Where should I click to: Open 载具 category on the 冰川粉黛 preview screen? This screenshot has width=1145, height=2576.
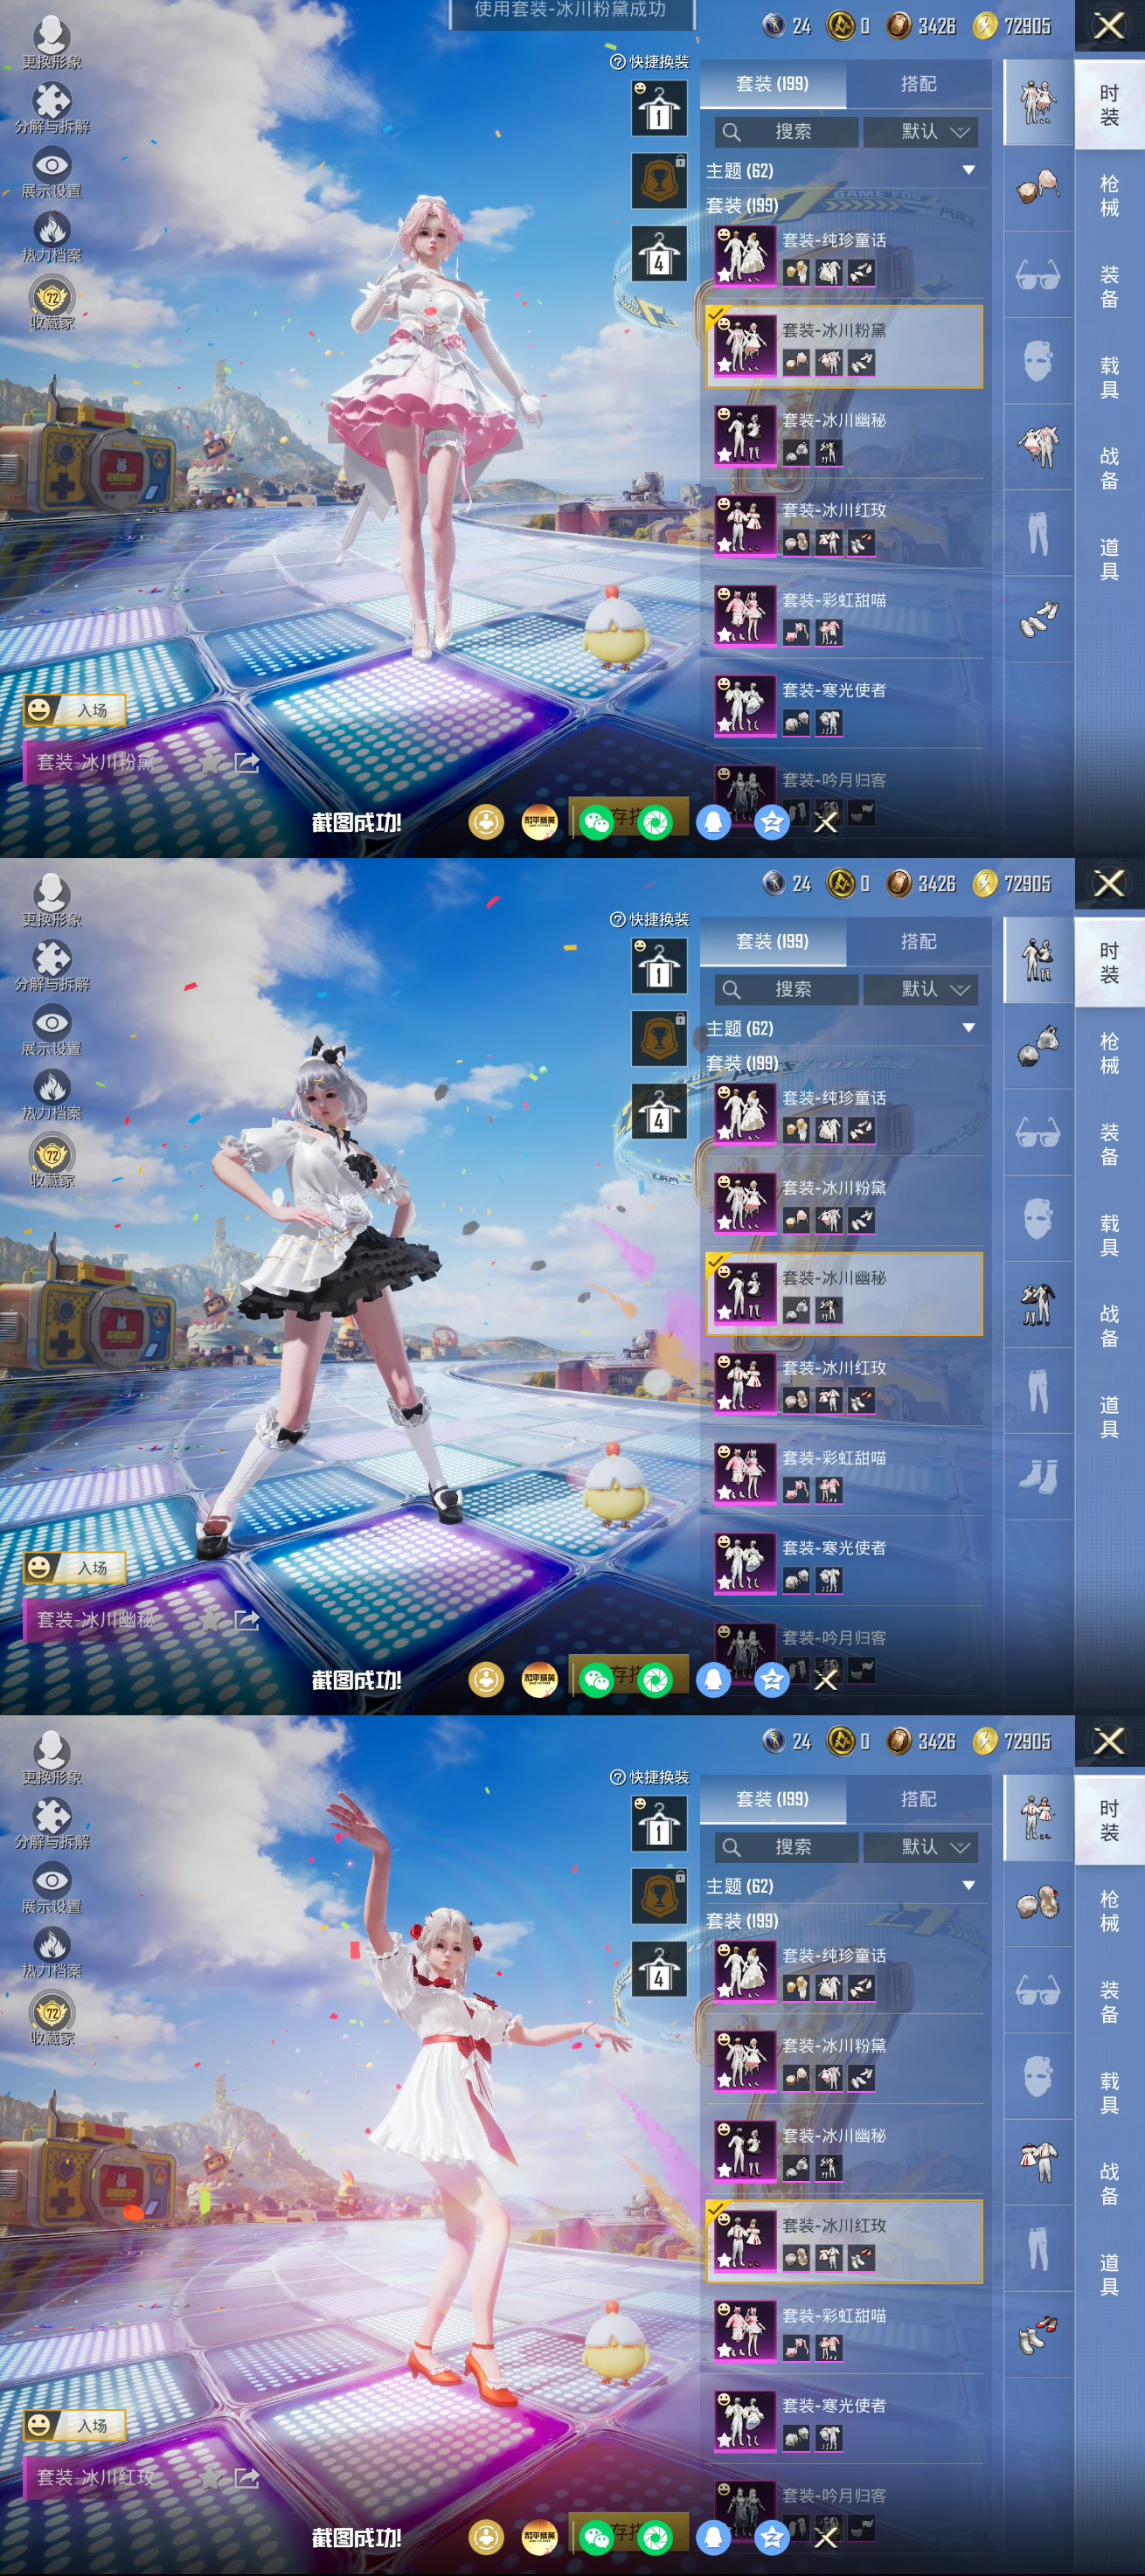(1109, 377)
